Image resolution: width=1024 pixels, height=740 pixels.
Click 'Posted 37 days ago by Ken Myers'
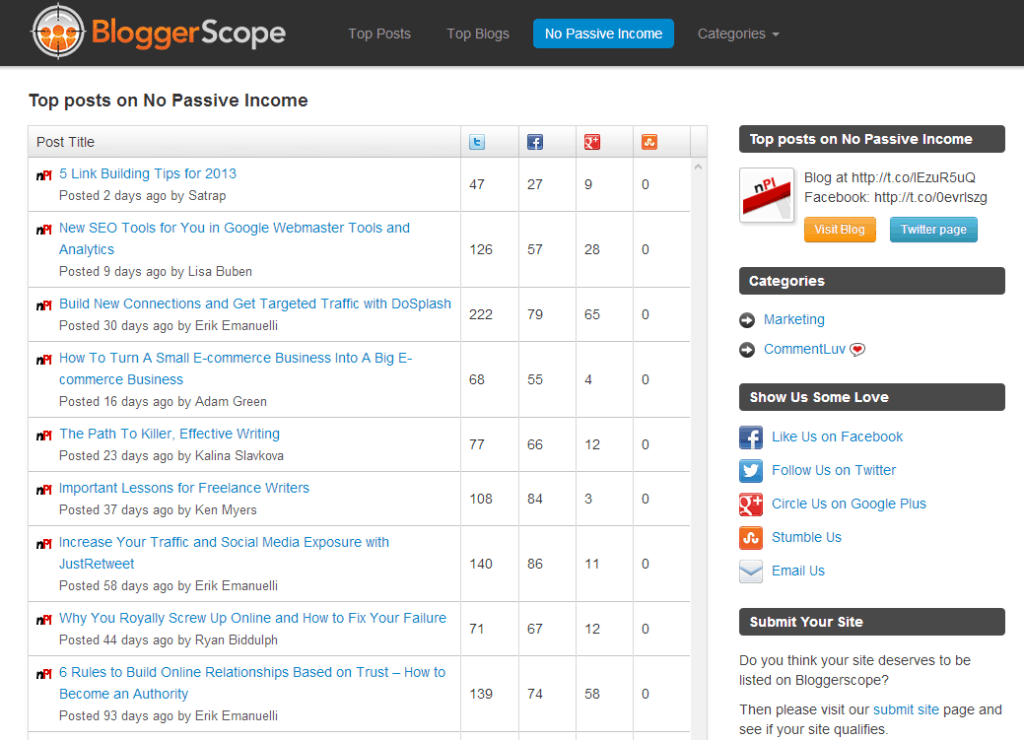158,509
